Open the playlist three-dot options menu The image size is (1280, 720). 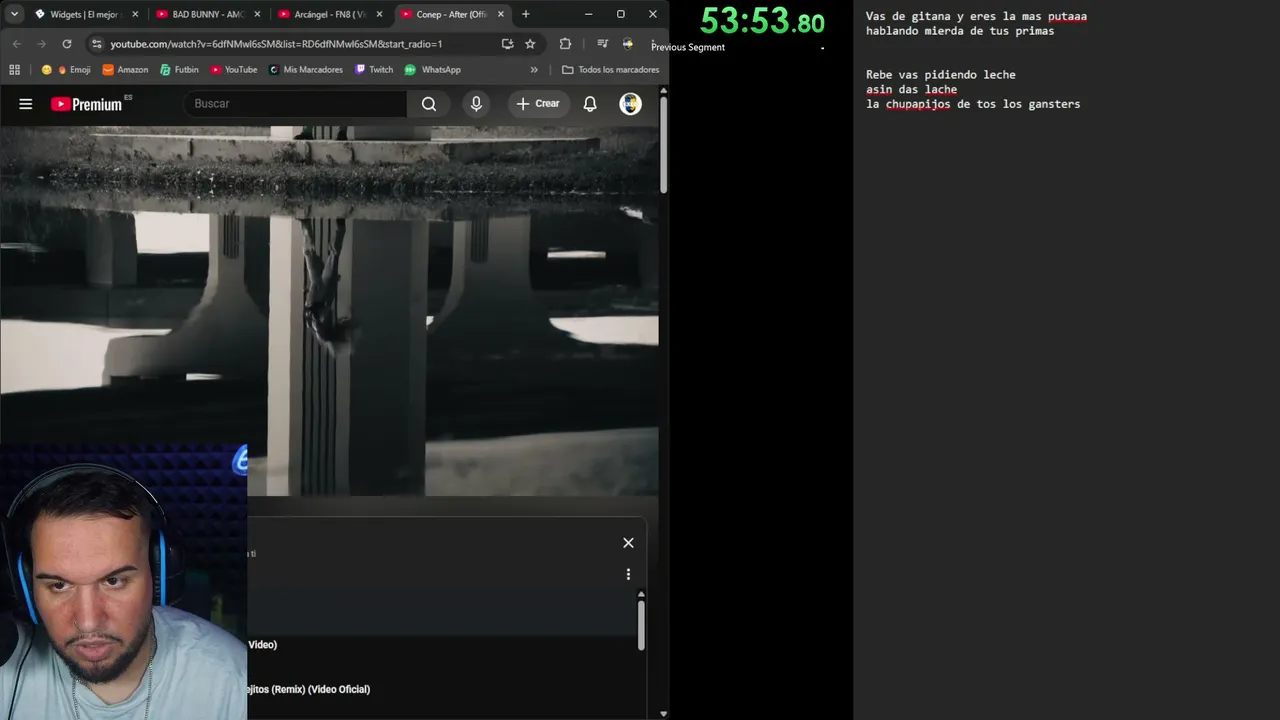click(x=628, y=575)
